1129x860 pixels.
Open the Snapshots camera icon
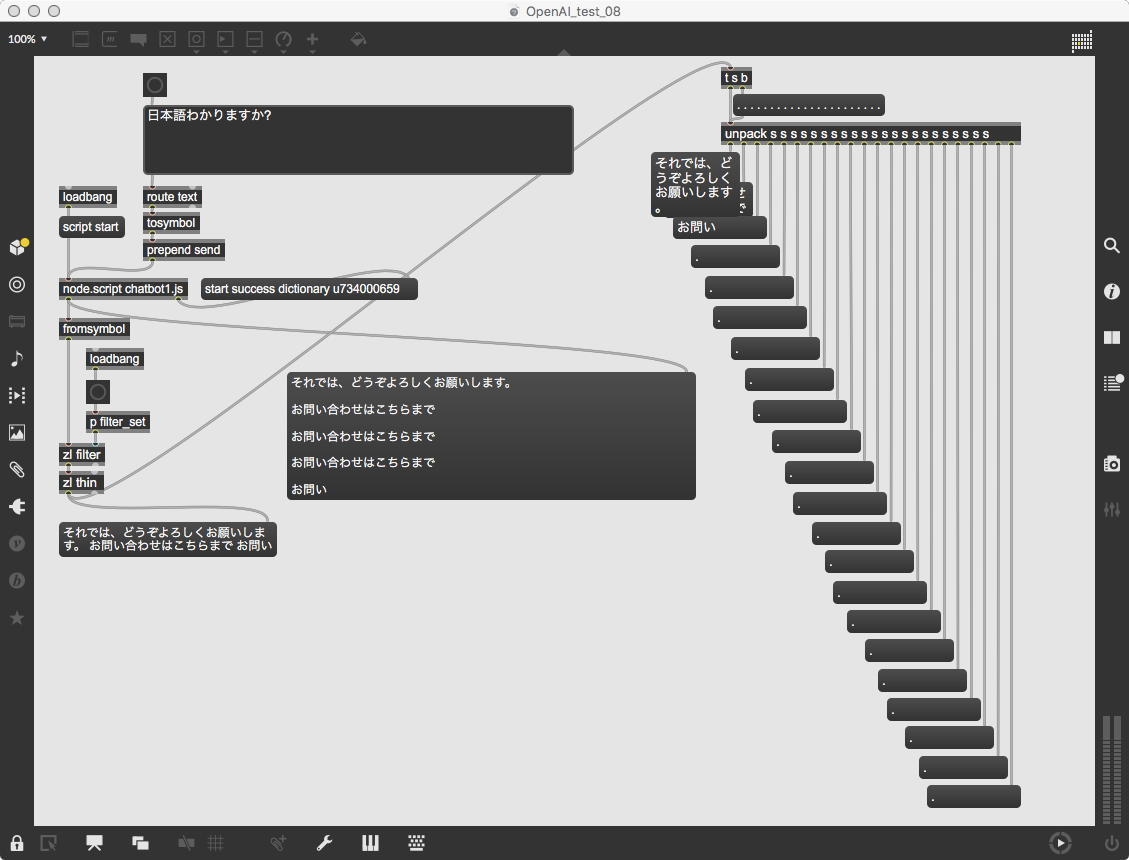coord(1112,464)
